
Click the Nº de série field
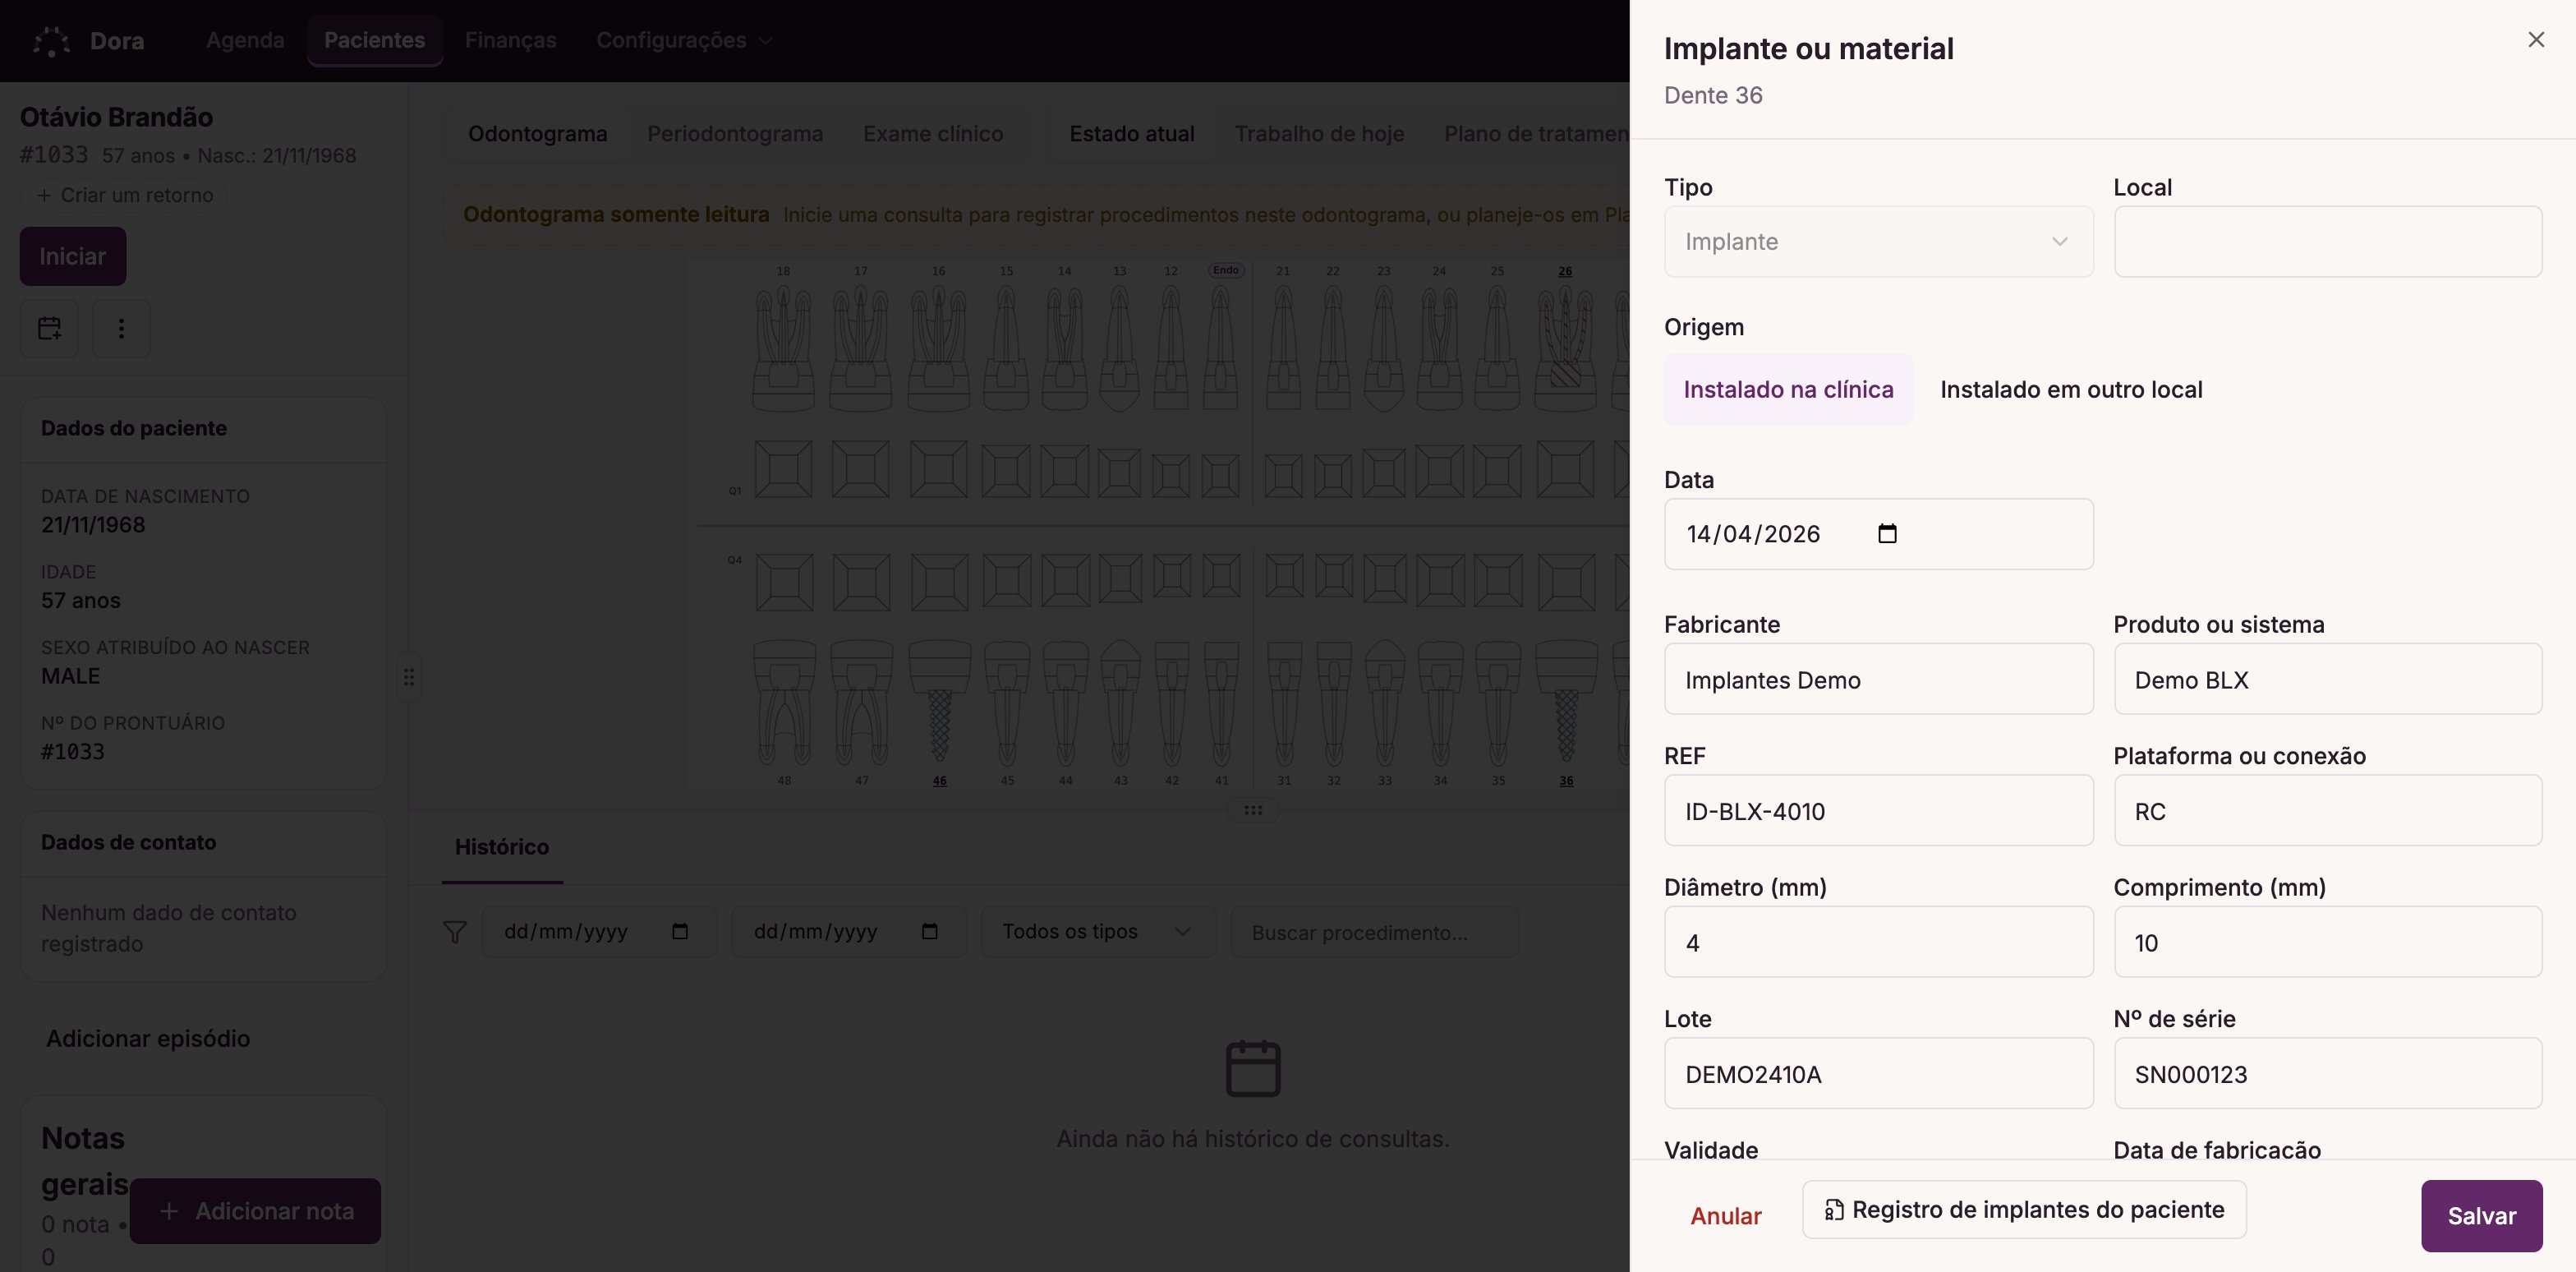pos(2327,1074)
